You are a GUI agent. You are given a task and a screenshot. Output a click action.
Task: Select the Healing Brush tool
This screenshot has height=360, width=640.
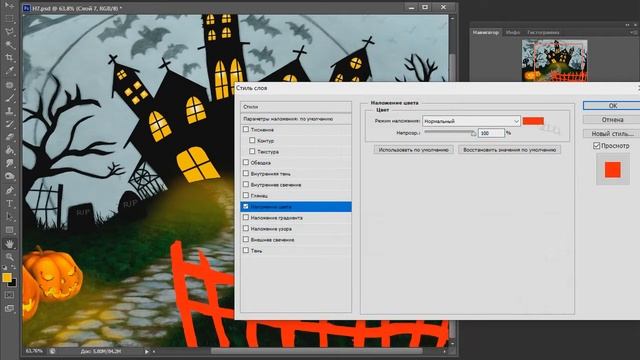[9, 85]
